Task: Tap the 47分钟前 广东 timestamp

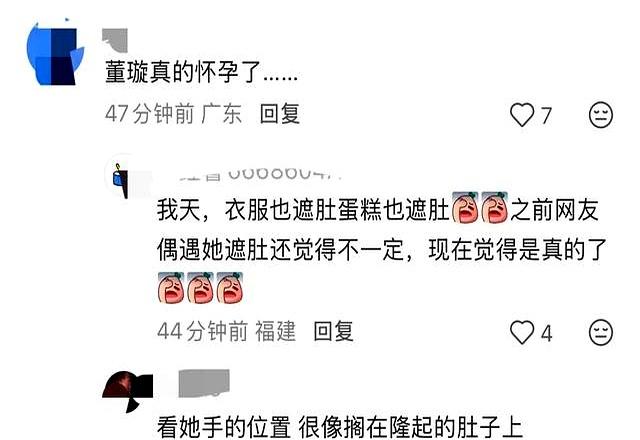Action: coord(173,114)
